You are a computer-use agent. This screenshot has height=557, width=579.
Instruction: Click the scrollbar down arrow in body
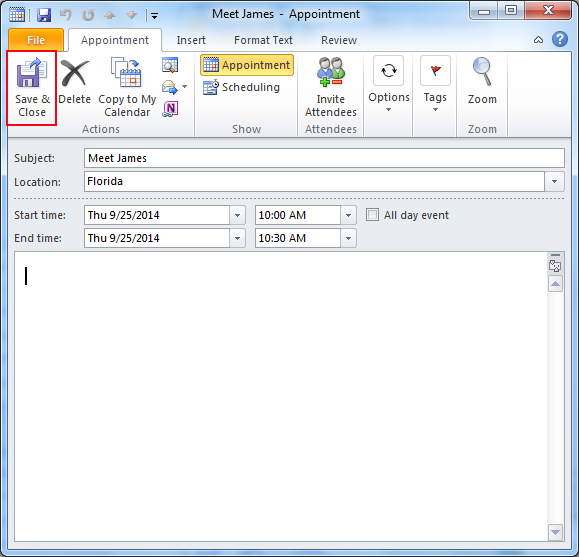(x=555, y=532)
